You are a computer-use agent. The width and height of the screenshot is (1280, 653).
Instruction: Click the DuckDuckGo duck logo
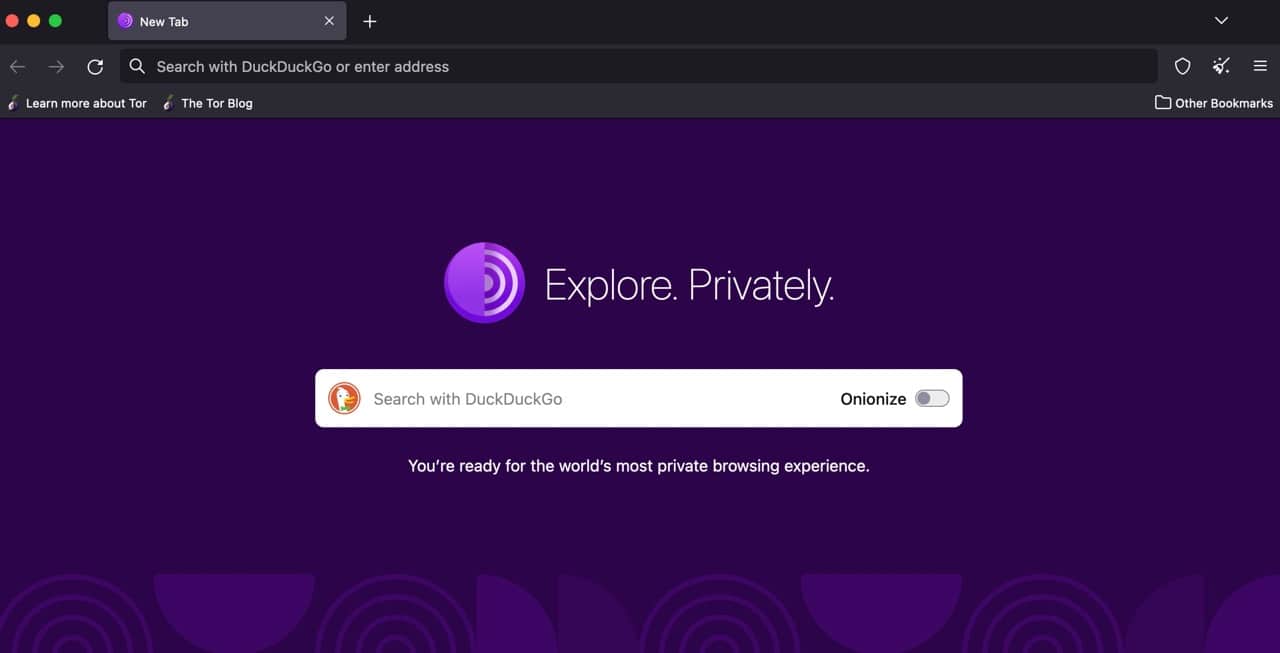[x=344, y=399]
